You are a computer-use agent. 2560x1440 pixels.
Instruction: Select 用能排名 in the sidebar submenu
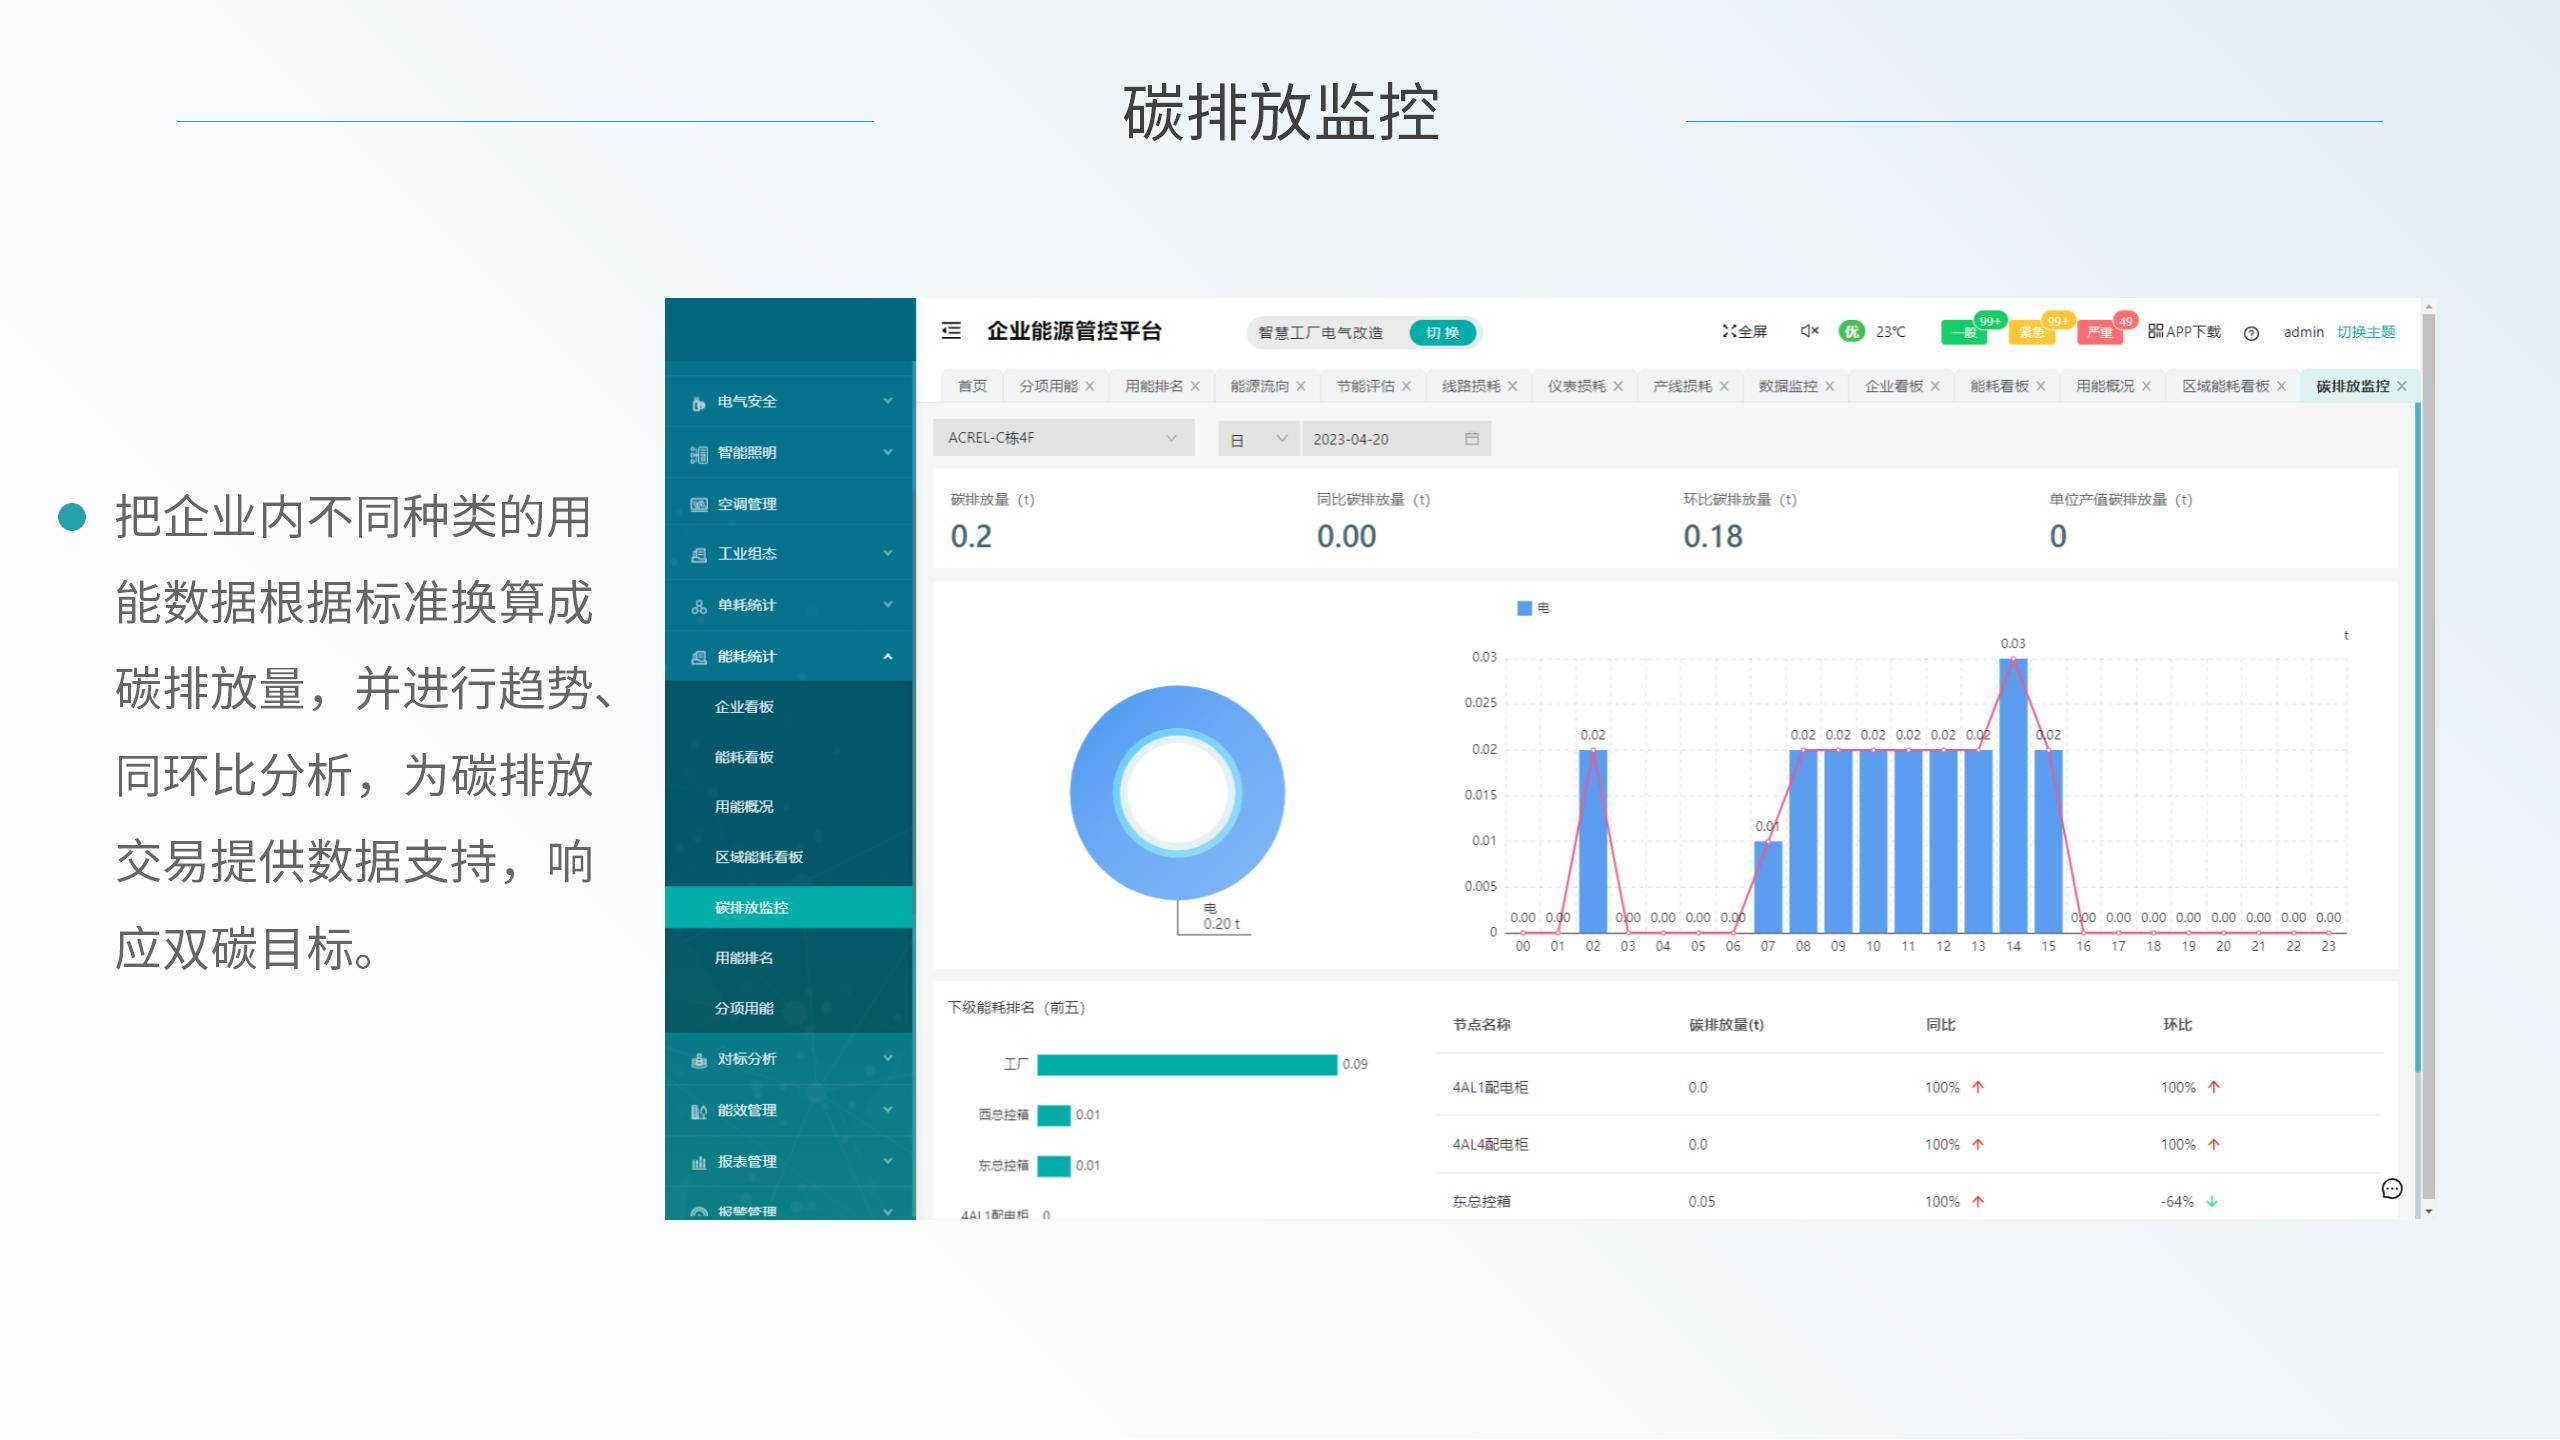click(x=743, y=958)
